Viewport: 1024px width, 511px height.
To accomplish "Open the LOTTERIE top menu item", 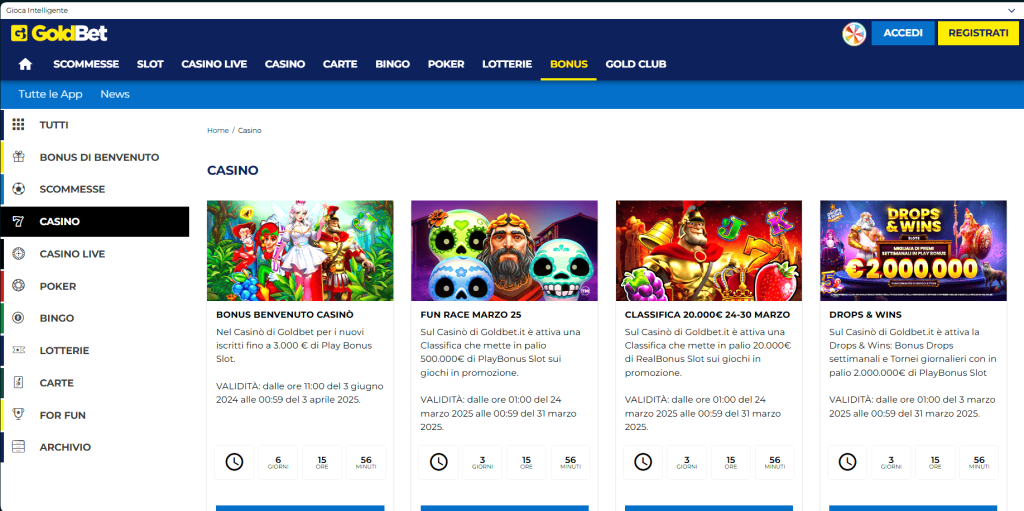I will [507, 64].
